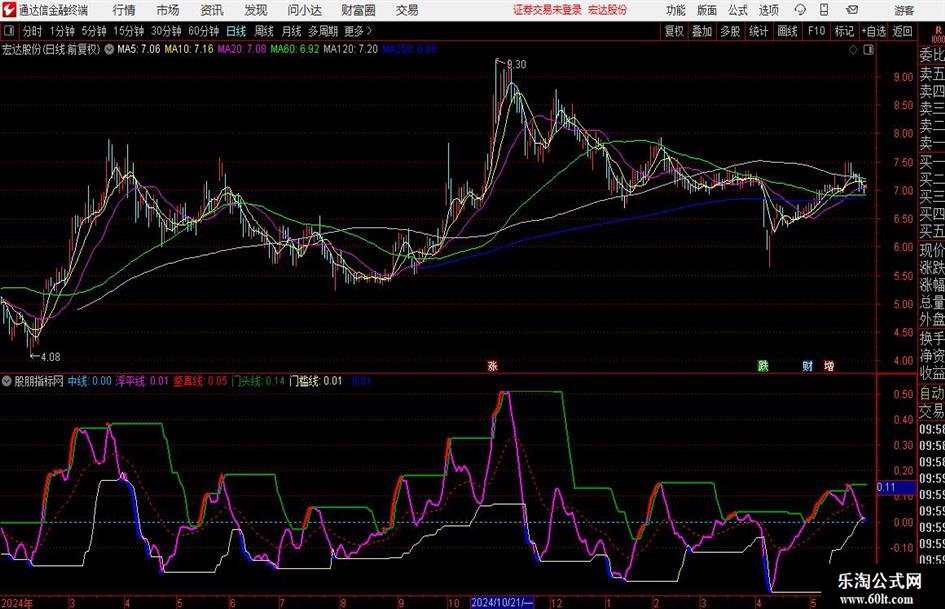This screenshot has width=945, height=609.
Task: Select the 日线 daily period
Action: (x=236, y=31)
